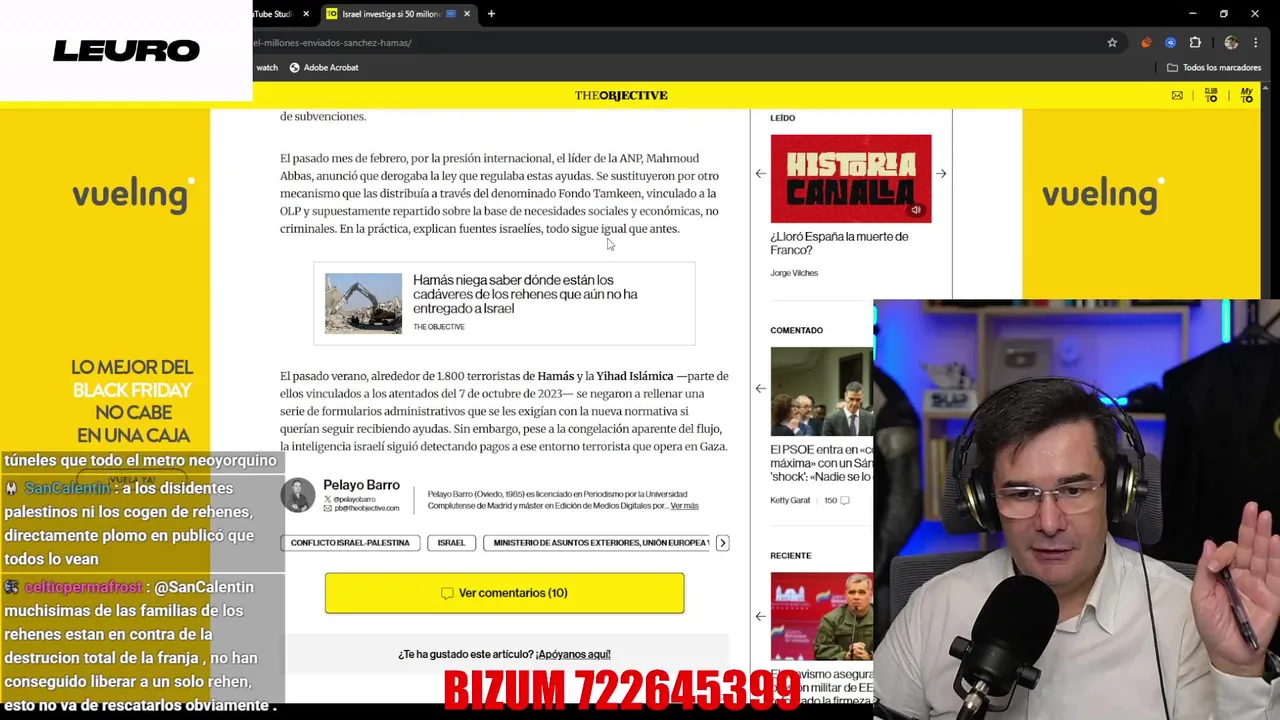This screenshot has height=720, width=1280.
Task: Go to The Objective home logo
Action: 621,96
